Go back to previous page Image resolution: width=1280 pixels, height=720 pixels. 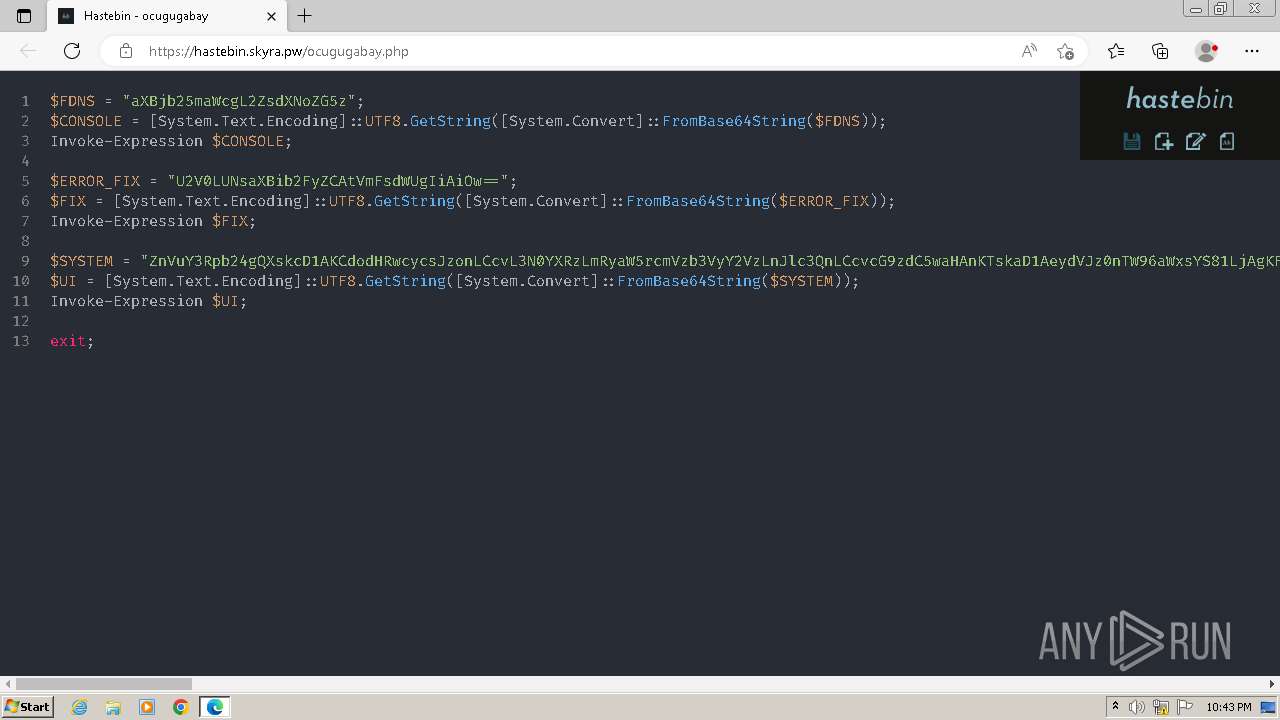point(28,51)
